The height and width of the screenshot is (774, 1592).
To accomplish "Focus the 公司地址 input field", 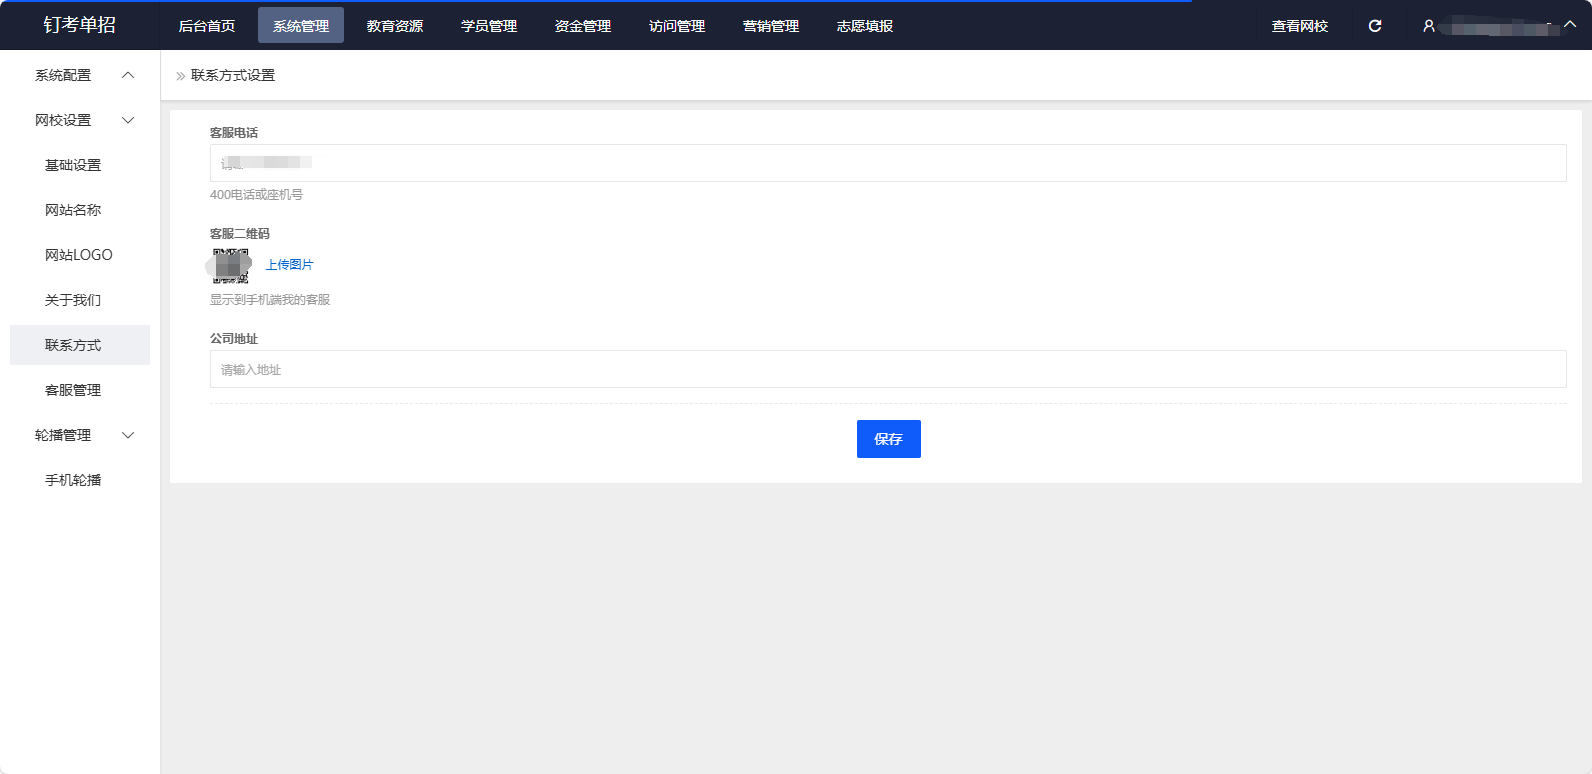I will coord(888,369).
